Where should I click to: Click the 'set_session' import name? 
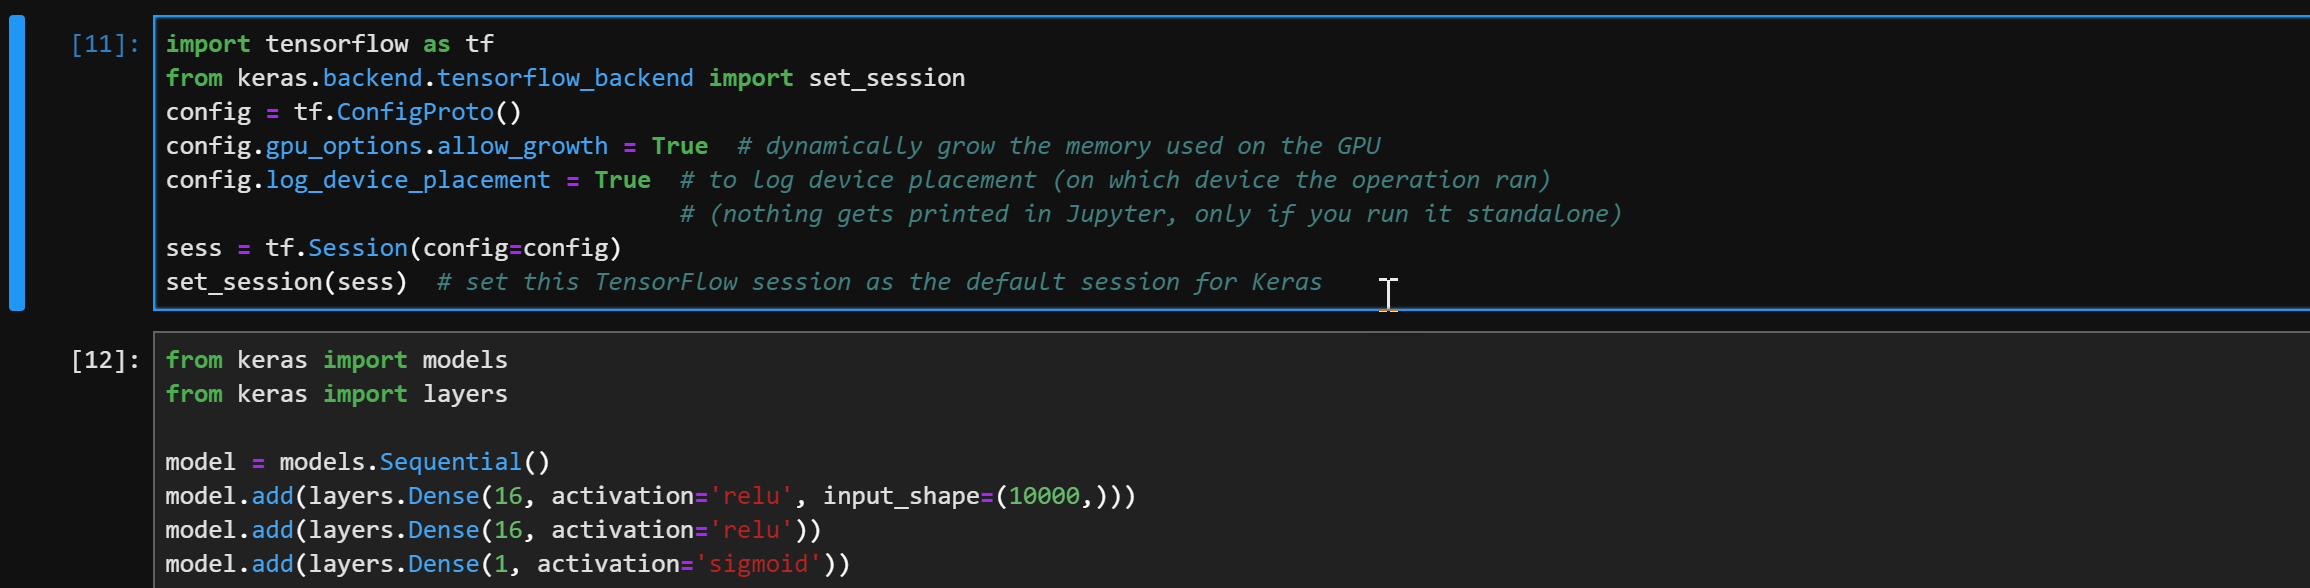[x=886, y=78]
